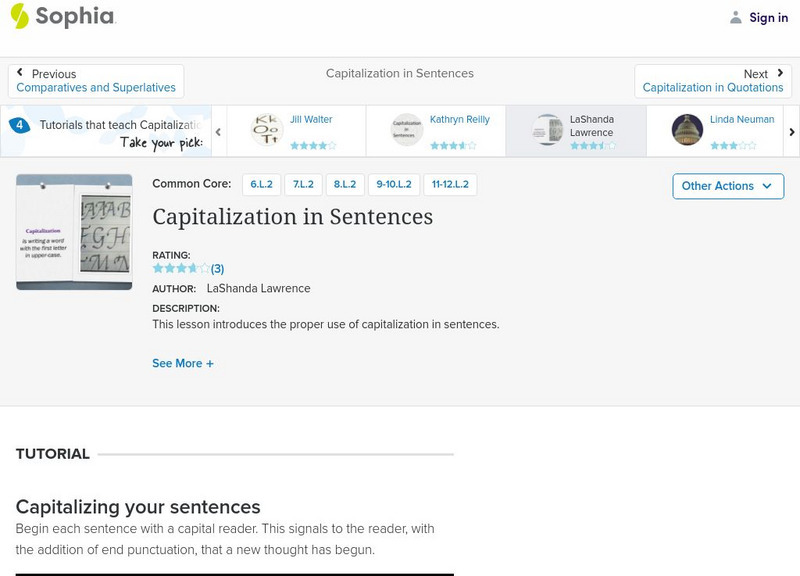Go to Next: Capitalization in Quotations
This screenshot has width=800, height=576.
coord(713,81)
